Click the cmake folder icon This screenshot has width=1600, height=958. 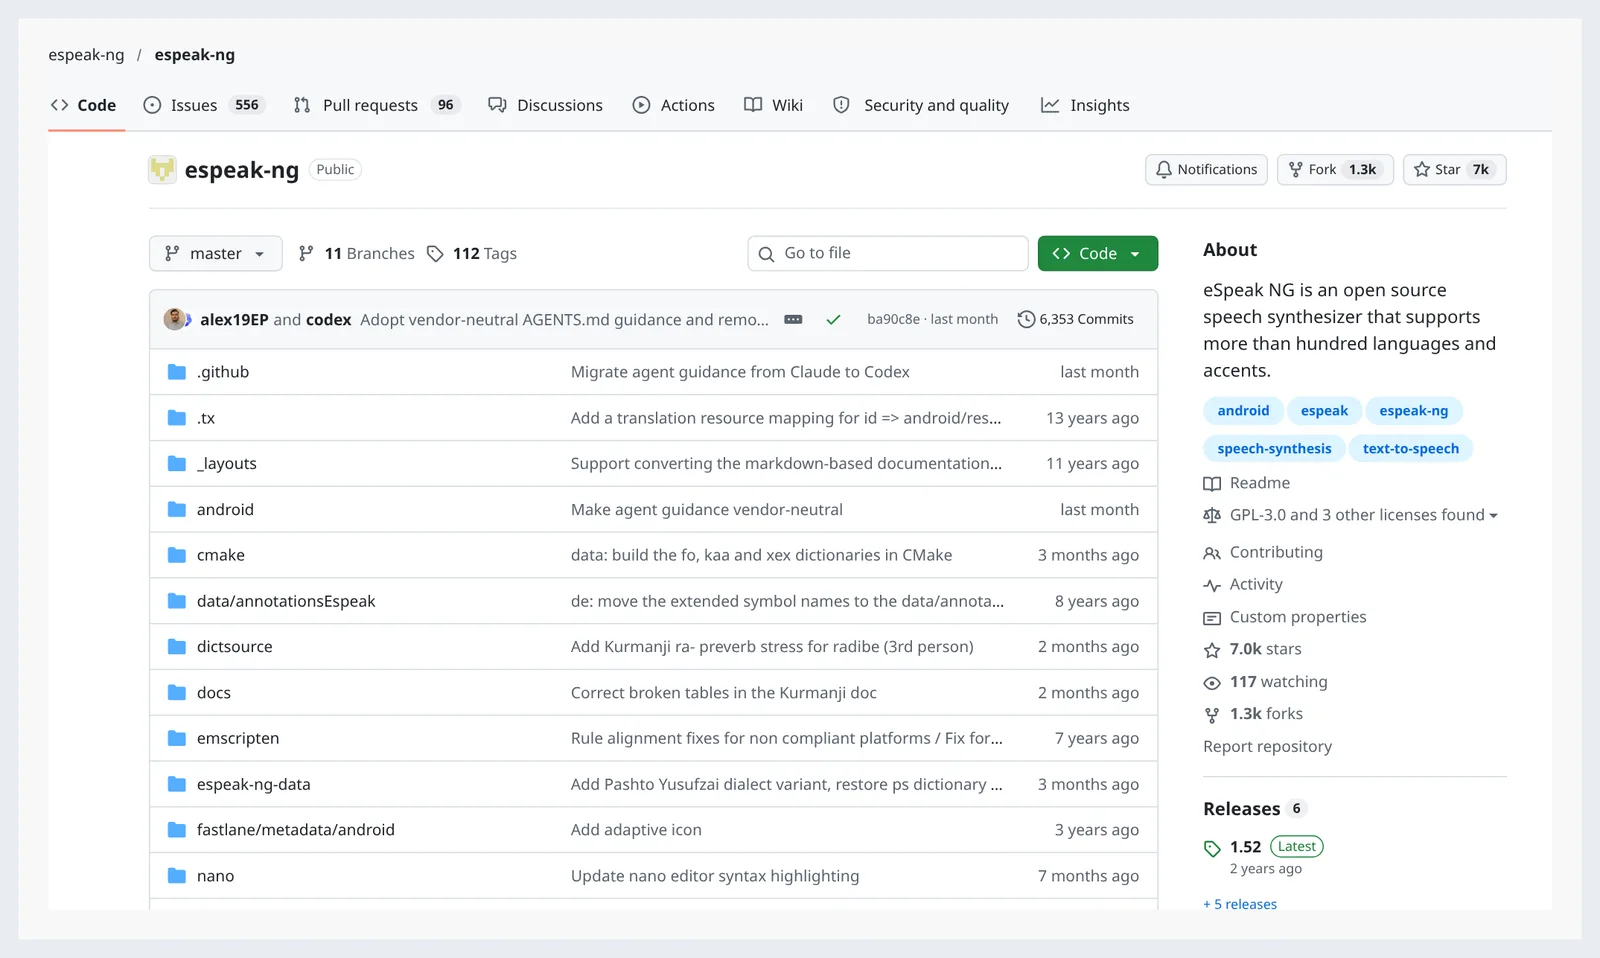177,555
